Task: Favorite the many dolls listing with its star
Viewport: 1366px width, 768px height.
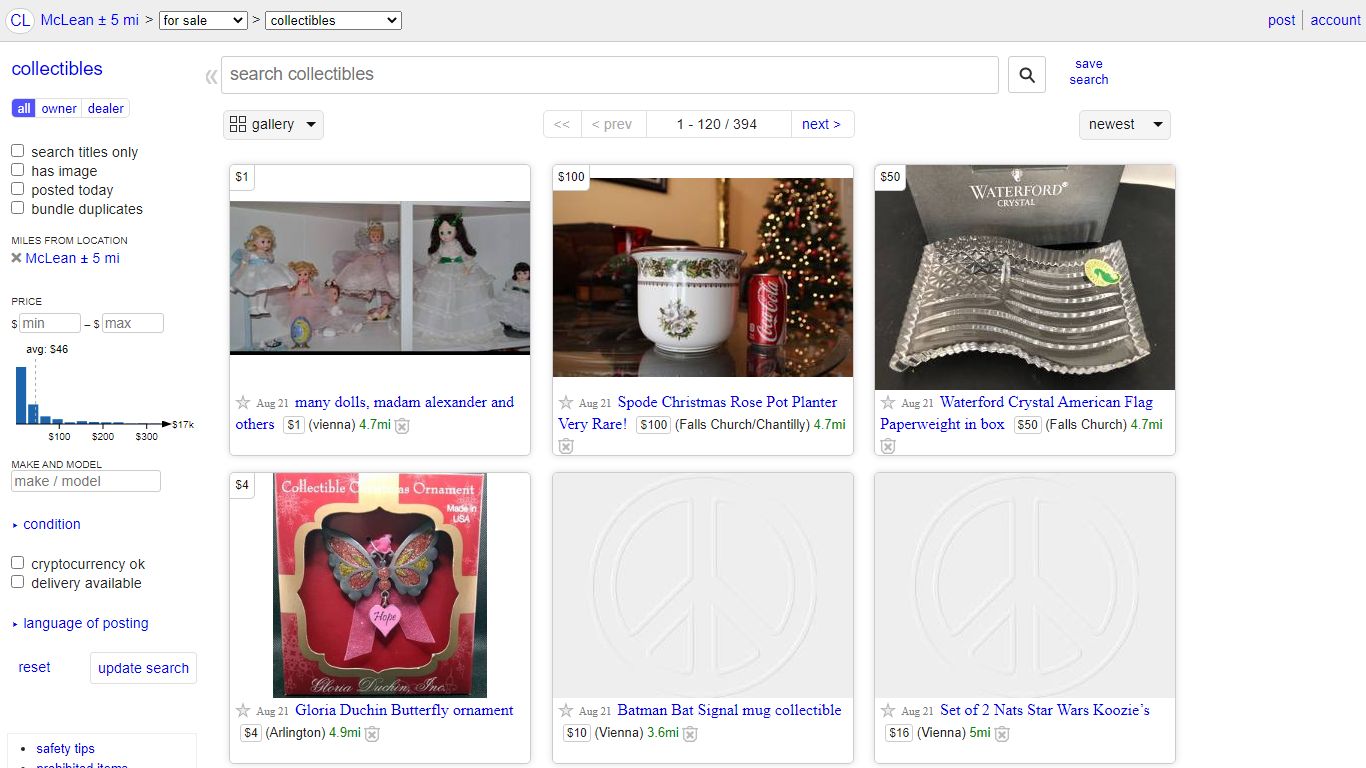Action: 243,403
